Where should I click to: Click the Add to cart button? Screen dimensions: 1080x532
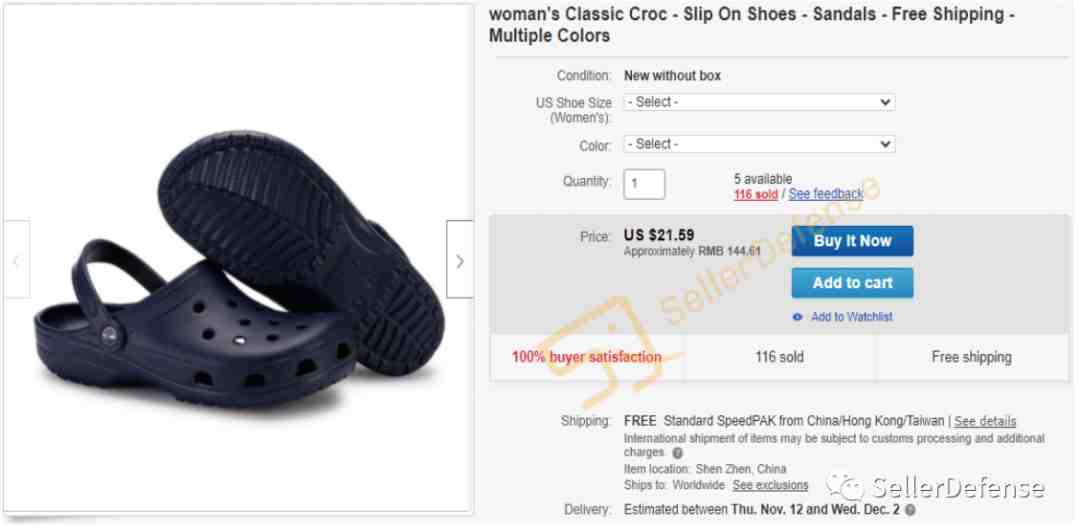(x=852, y=283)
